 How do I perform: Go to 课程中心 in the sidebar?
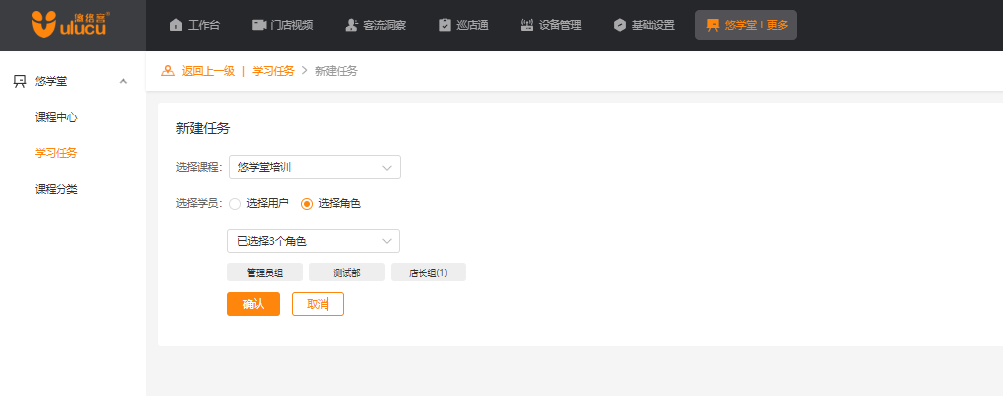tap(56, 117)
